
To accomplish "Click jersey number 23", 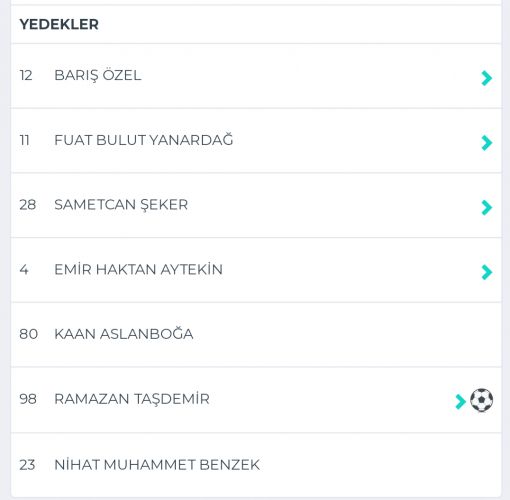I will [x=27, y=465].
